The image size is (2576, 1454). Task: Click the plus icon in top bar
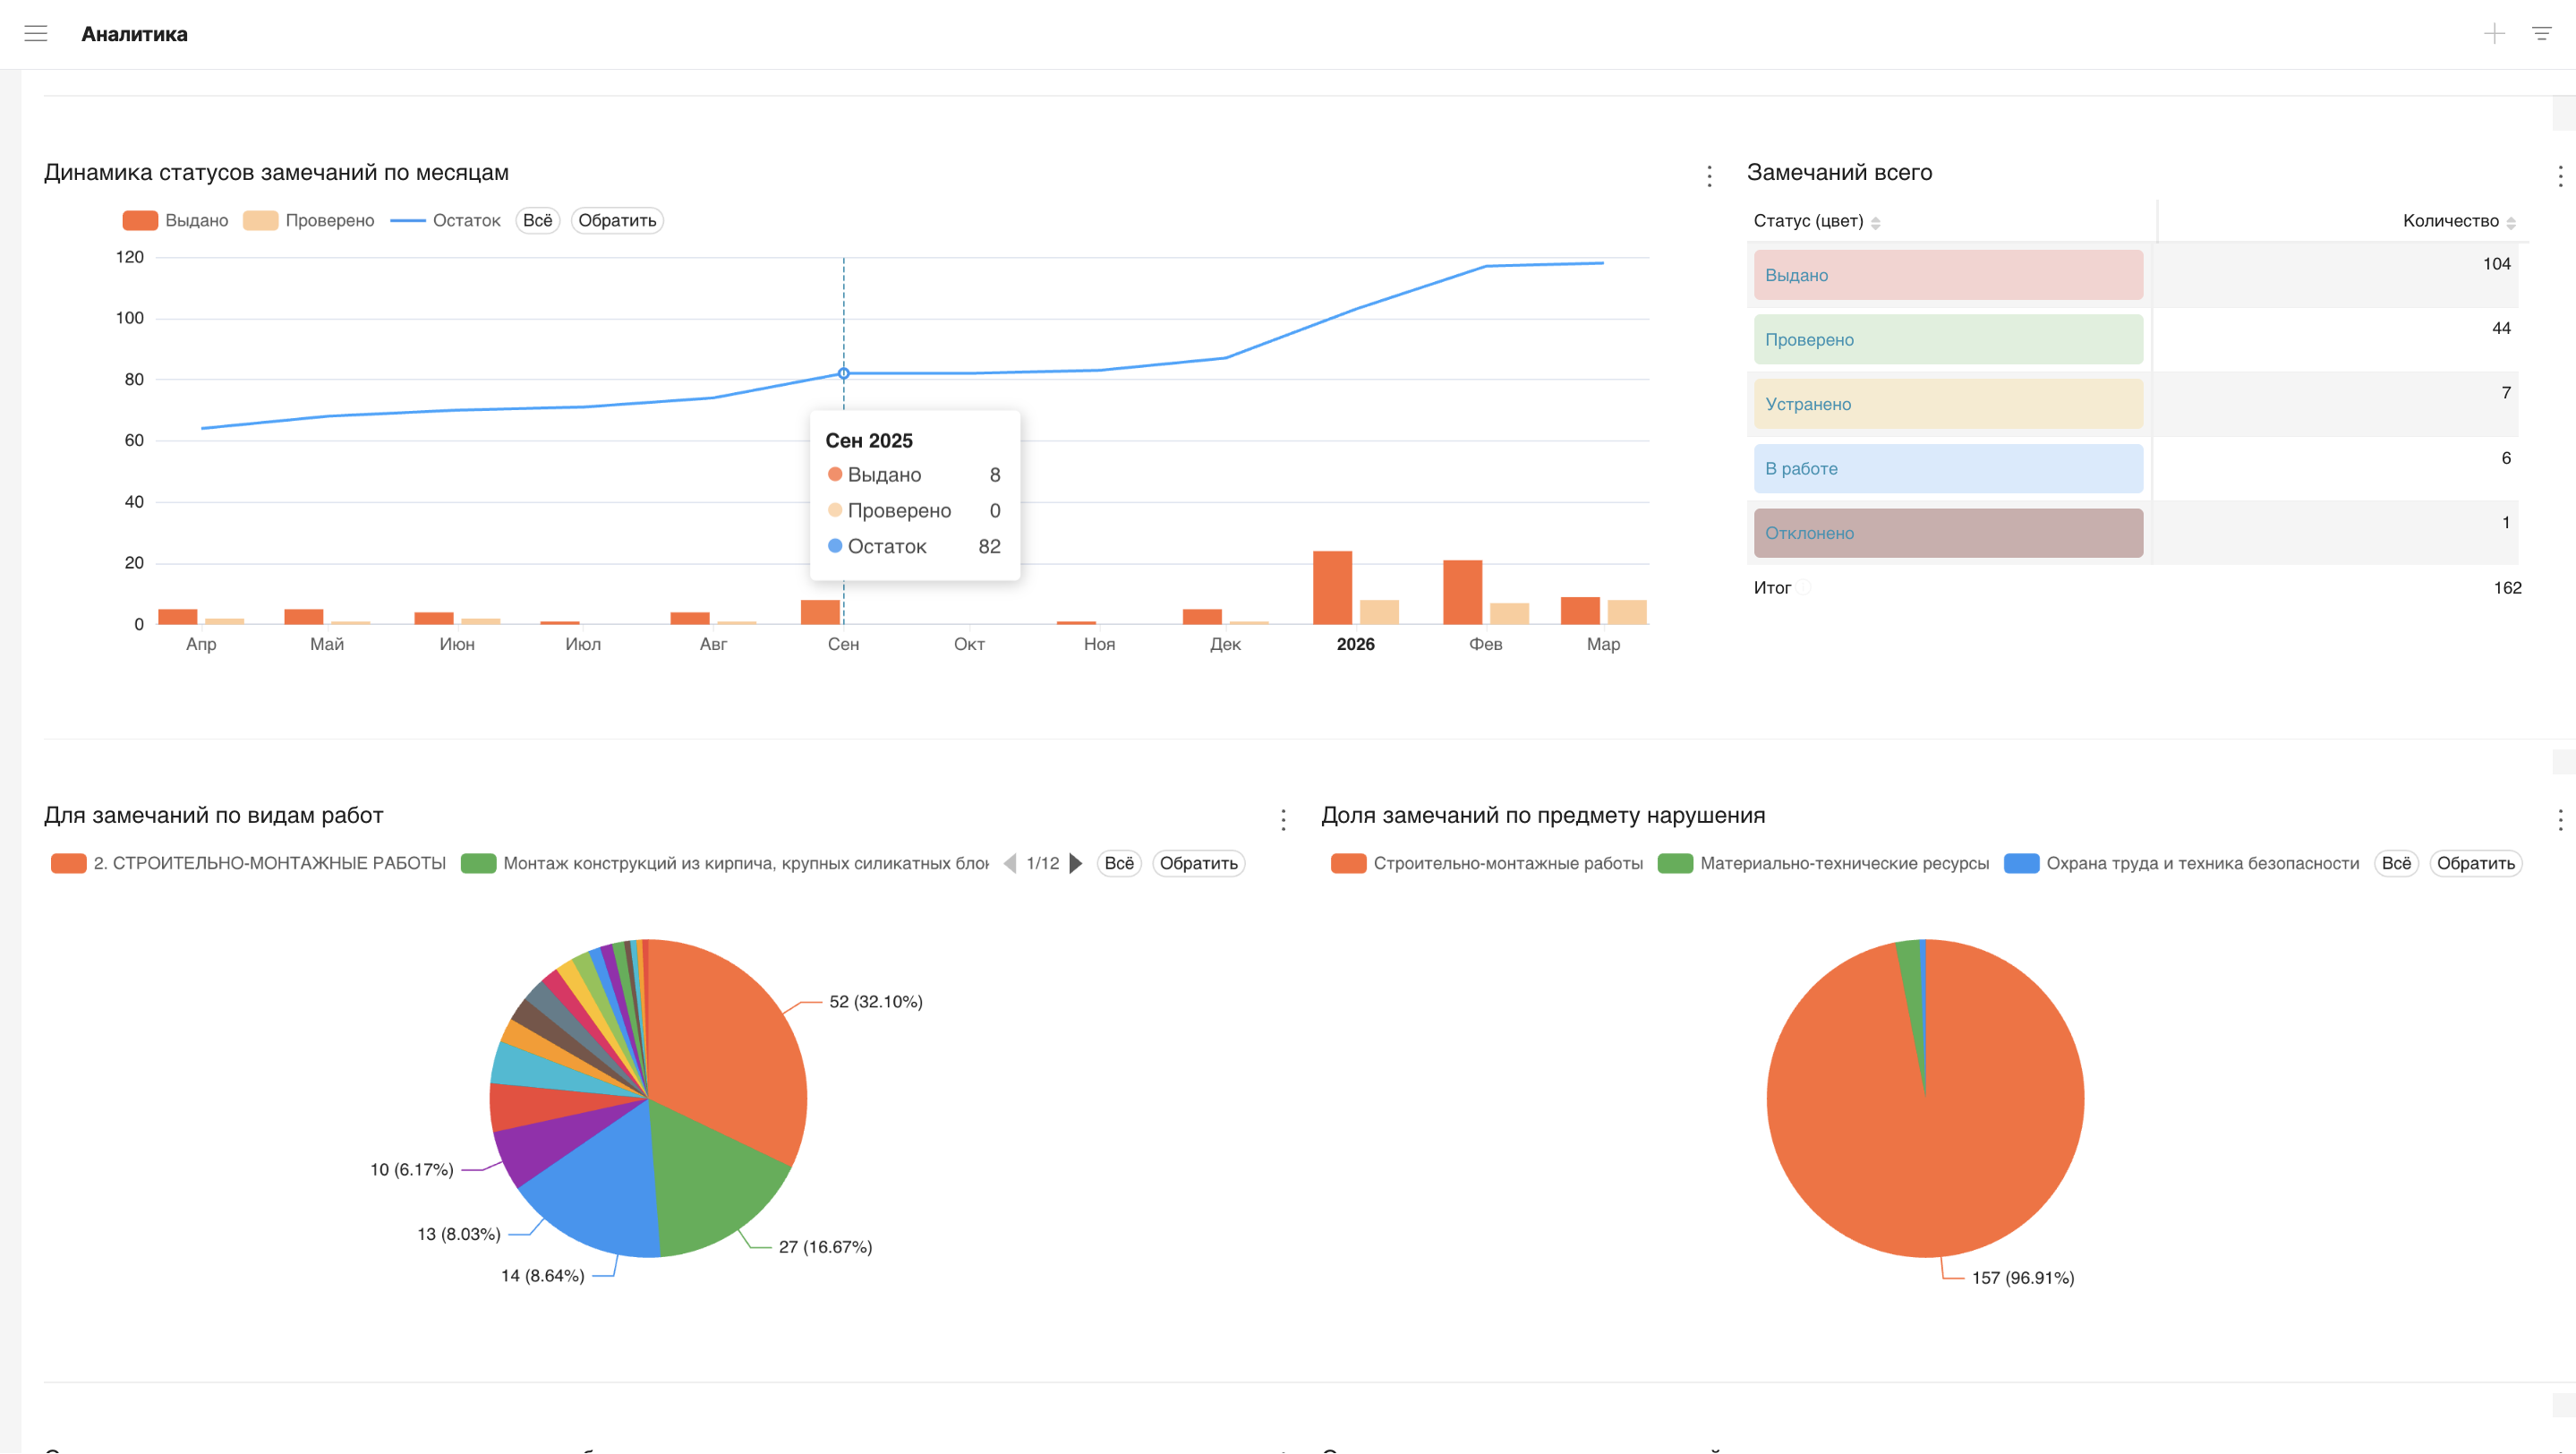(2494, 34)
